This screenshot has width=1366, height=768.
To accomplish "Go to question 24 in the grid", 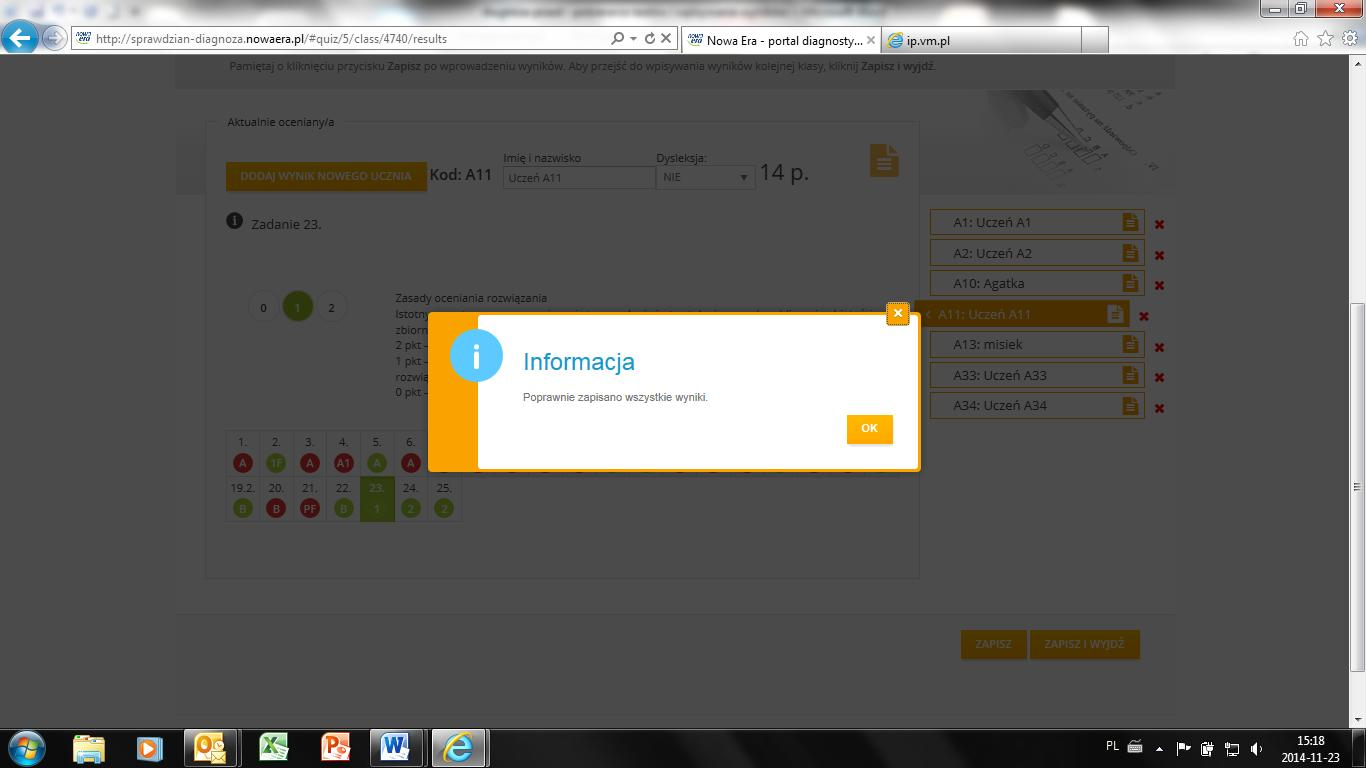I will click(x=410, y=499).
